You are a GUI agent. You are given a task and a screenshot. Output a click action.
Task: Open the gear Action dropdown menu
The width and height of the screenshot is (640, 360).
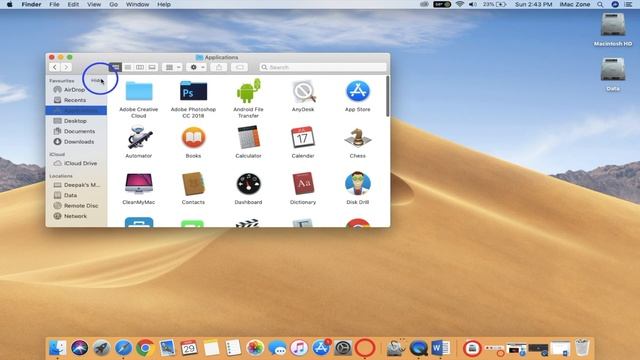pyautogui.click(x=196, y=67)
